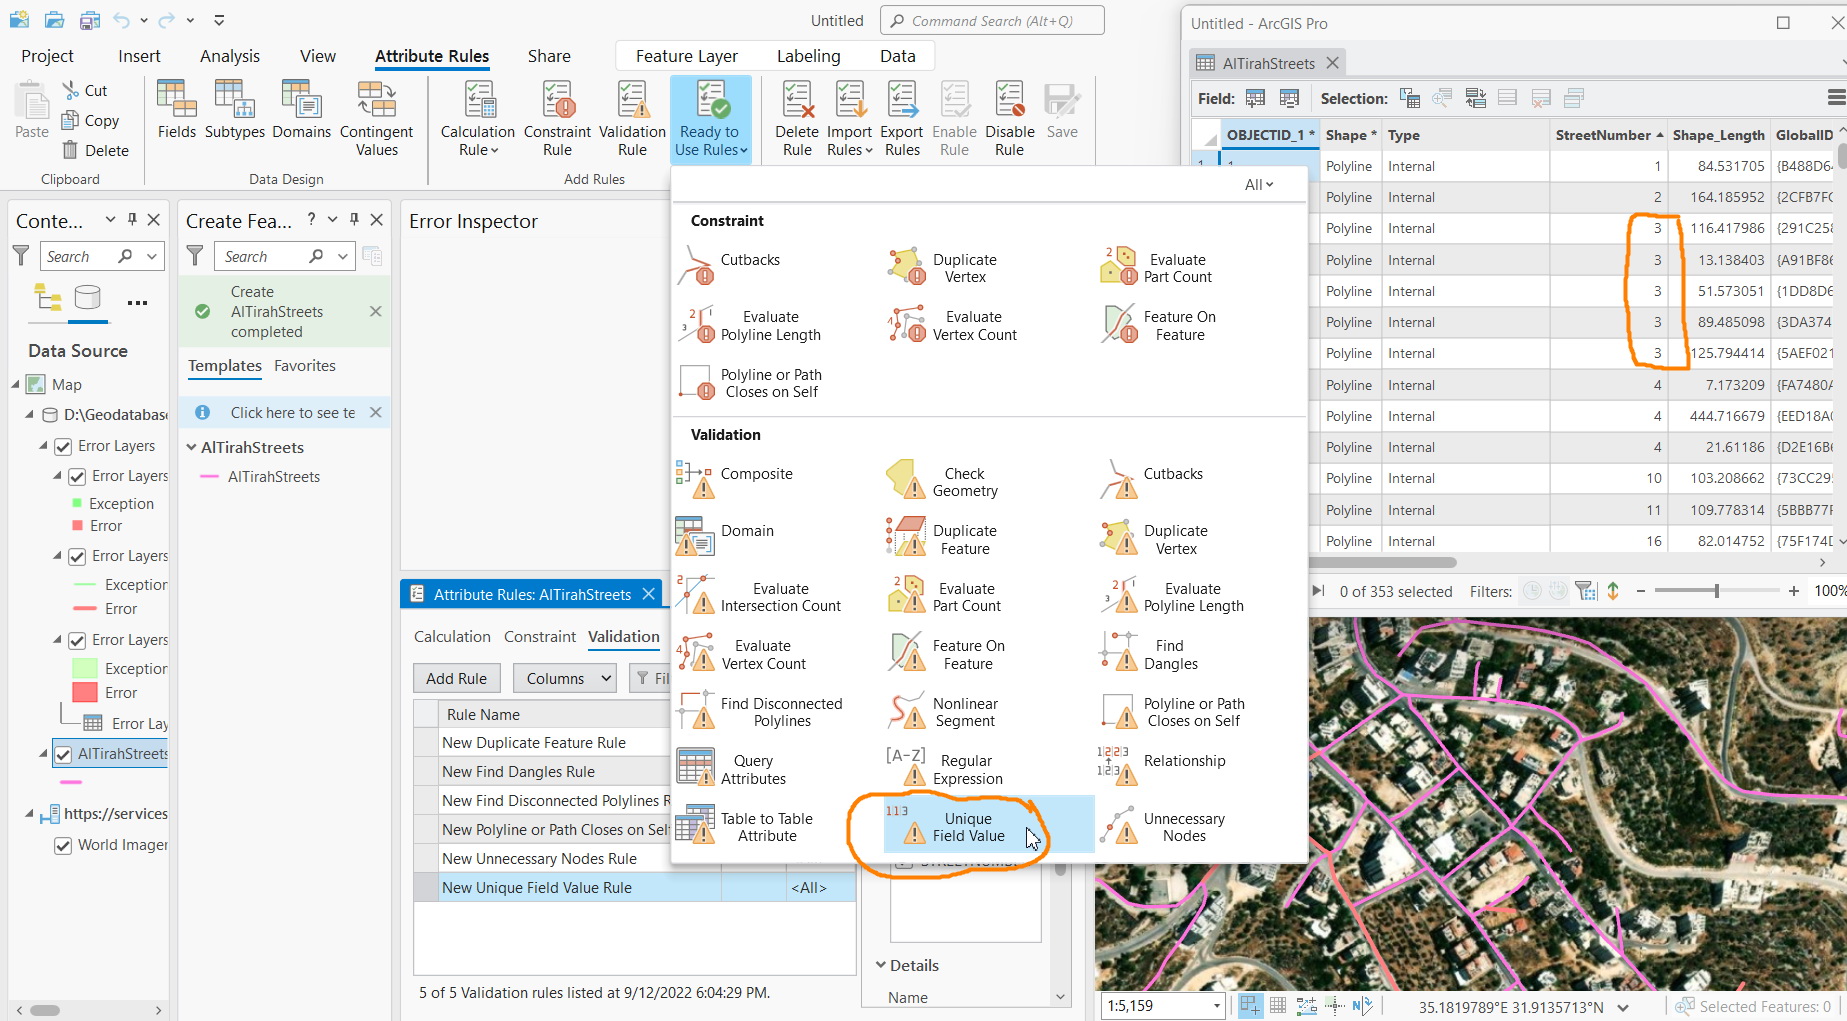Open the Columns dropdown

(564, 678)
